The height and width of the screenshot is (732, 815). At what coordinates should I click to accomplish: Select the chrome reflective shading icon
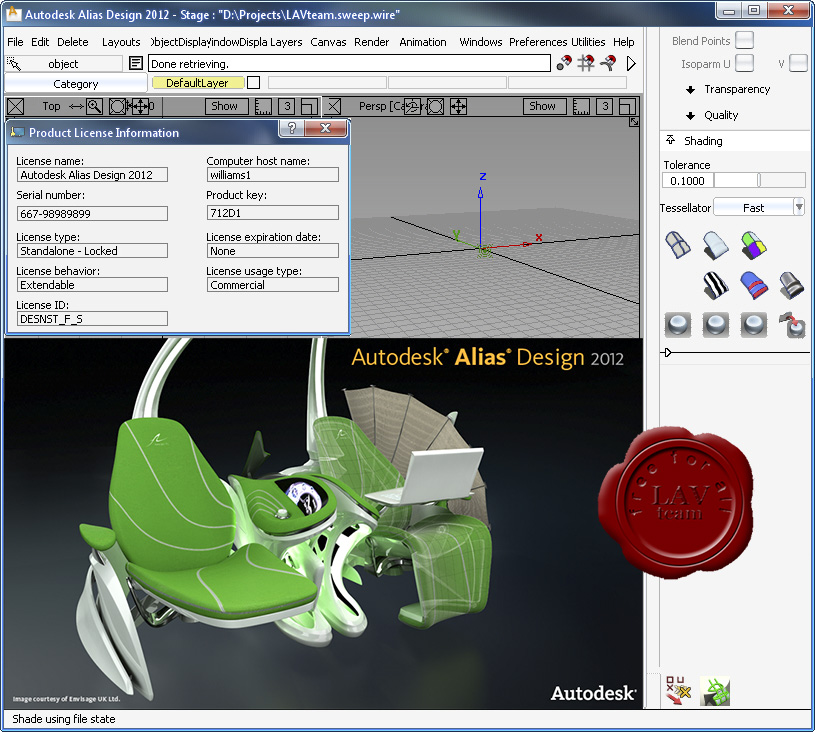pos(792,285)
